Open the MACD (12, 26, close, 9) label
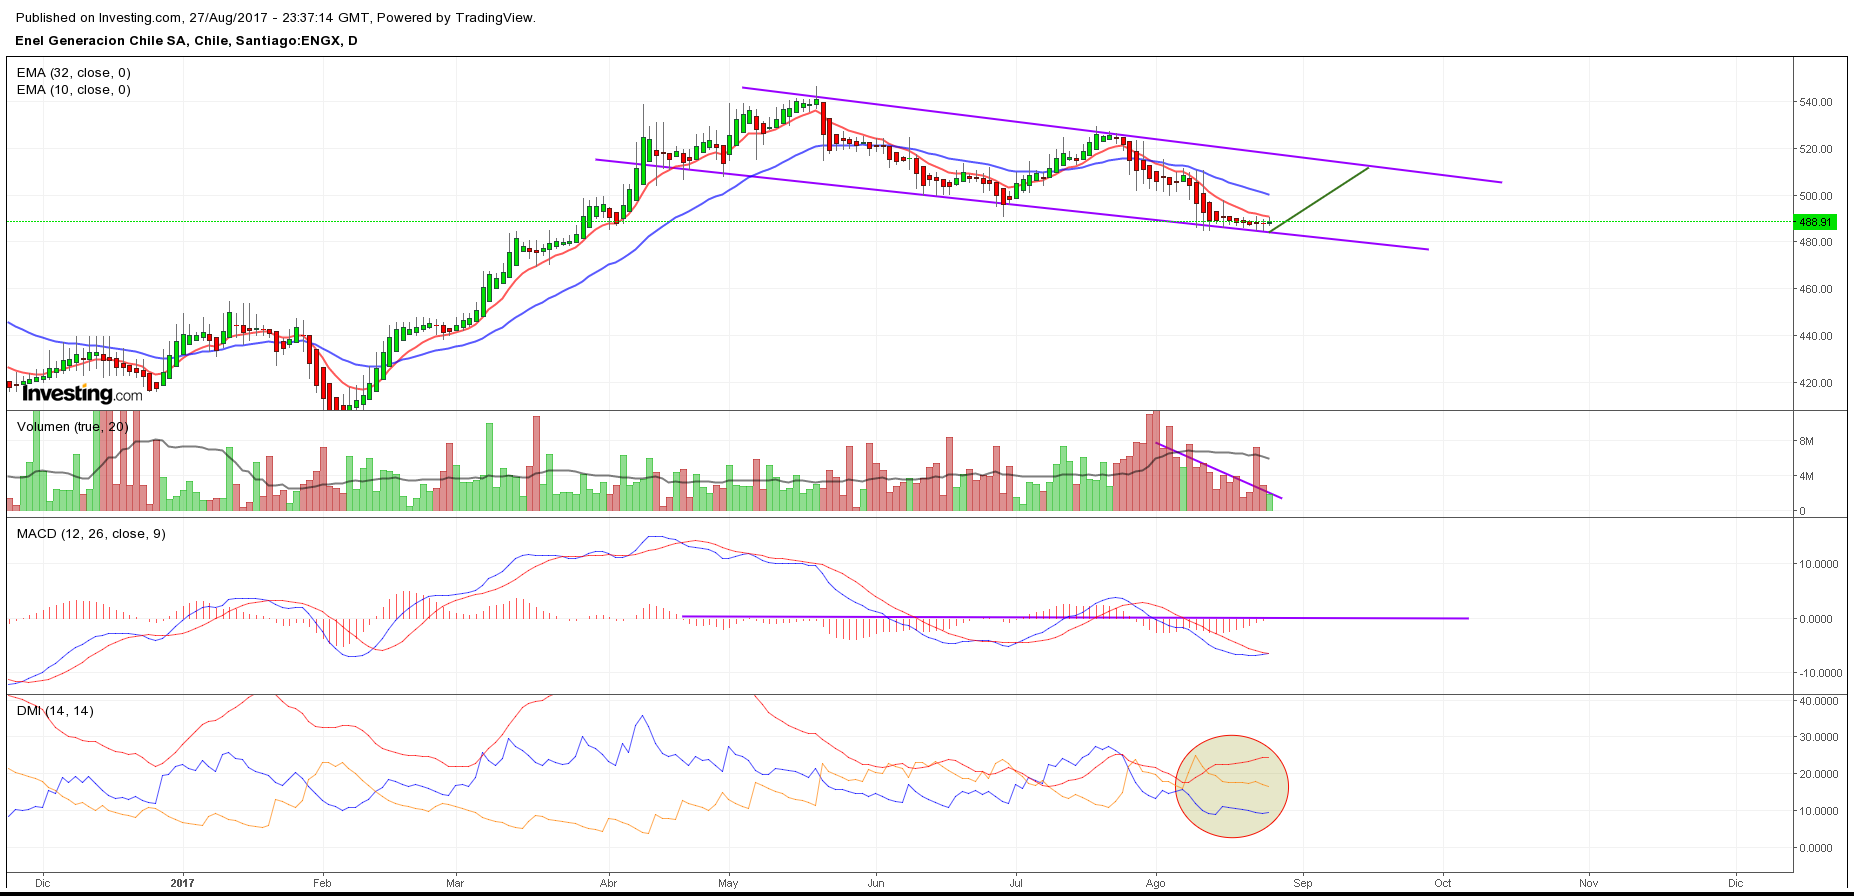This screenshot has height=896, width=1854. pos(91,534)
